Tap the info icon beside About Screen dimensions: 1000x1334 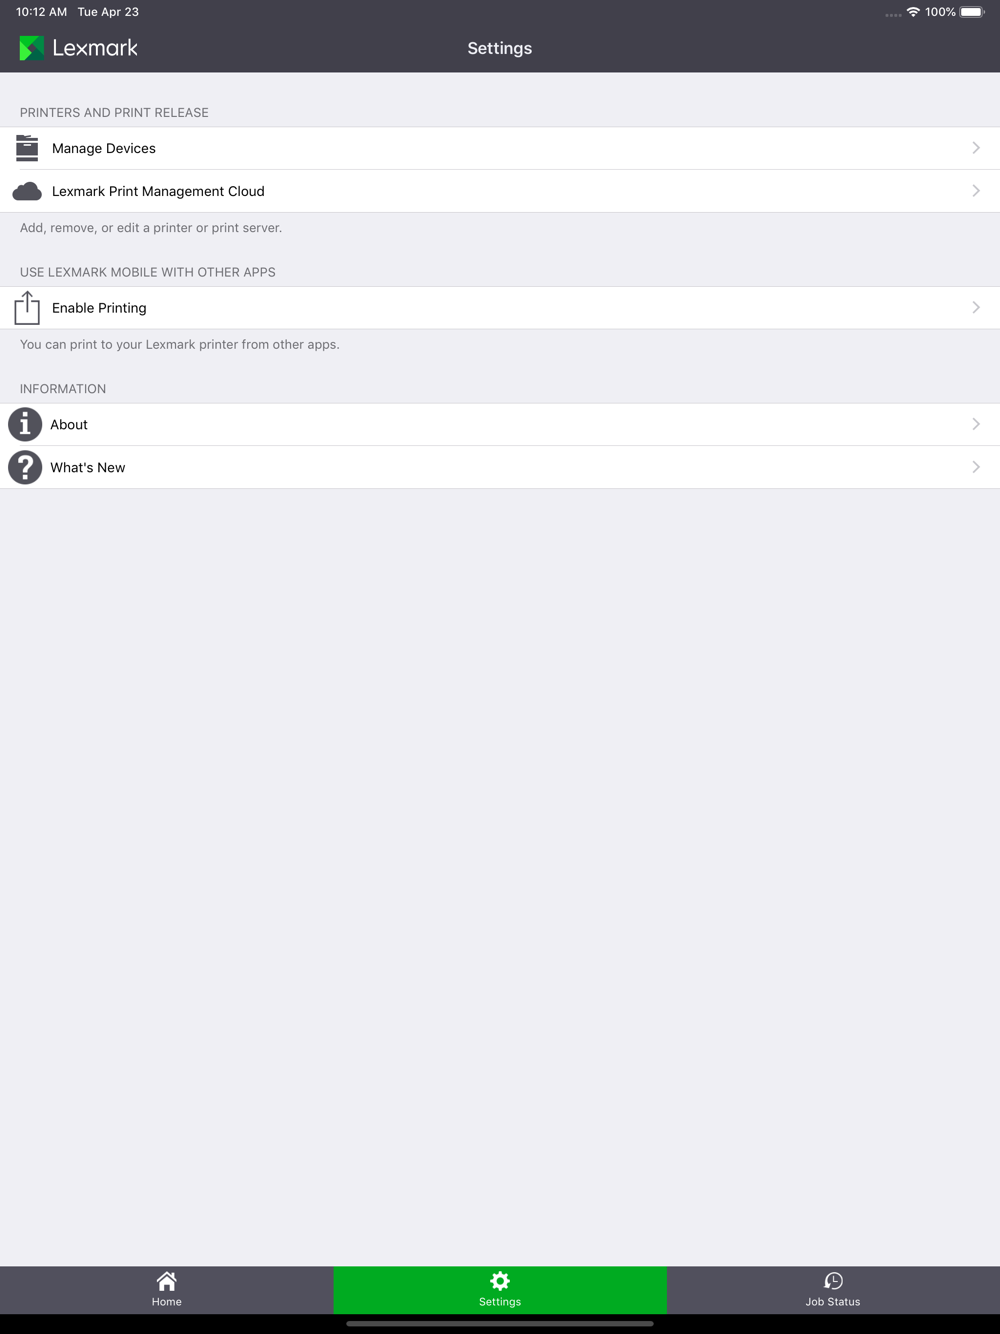[x=25, y=425]
